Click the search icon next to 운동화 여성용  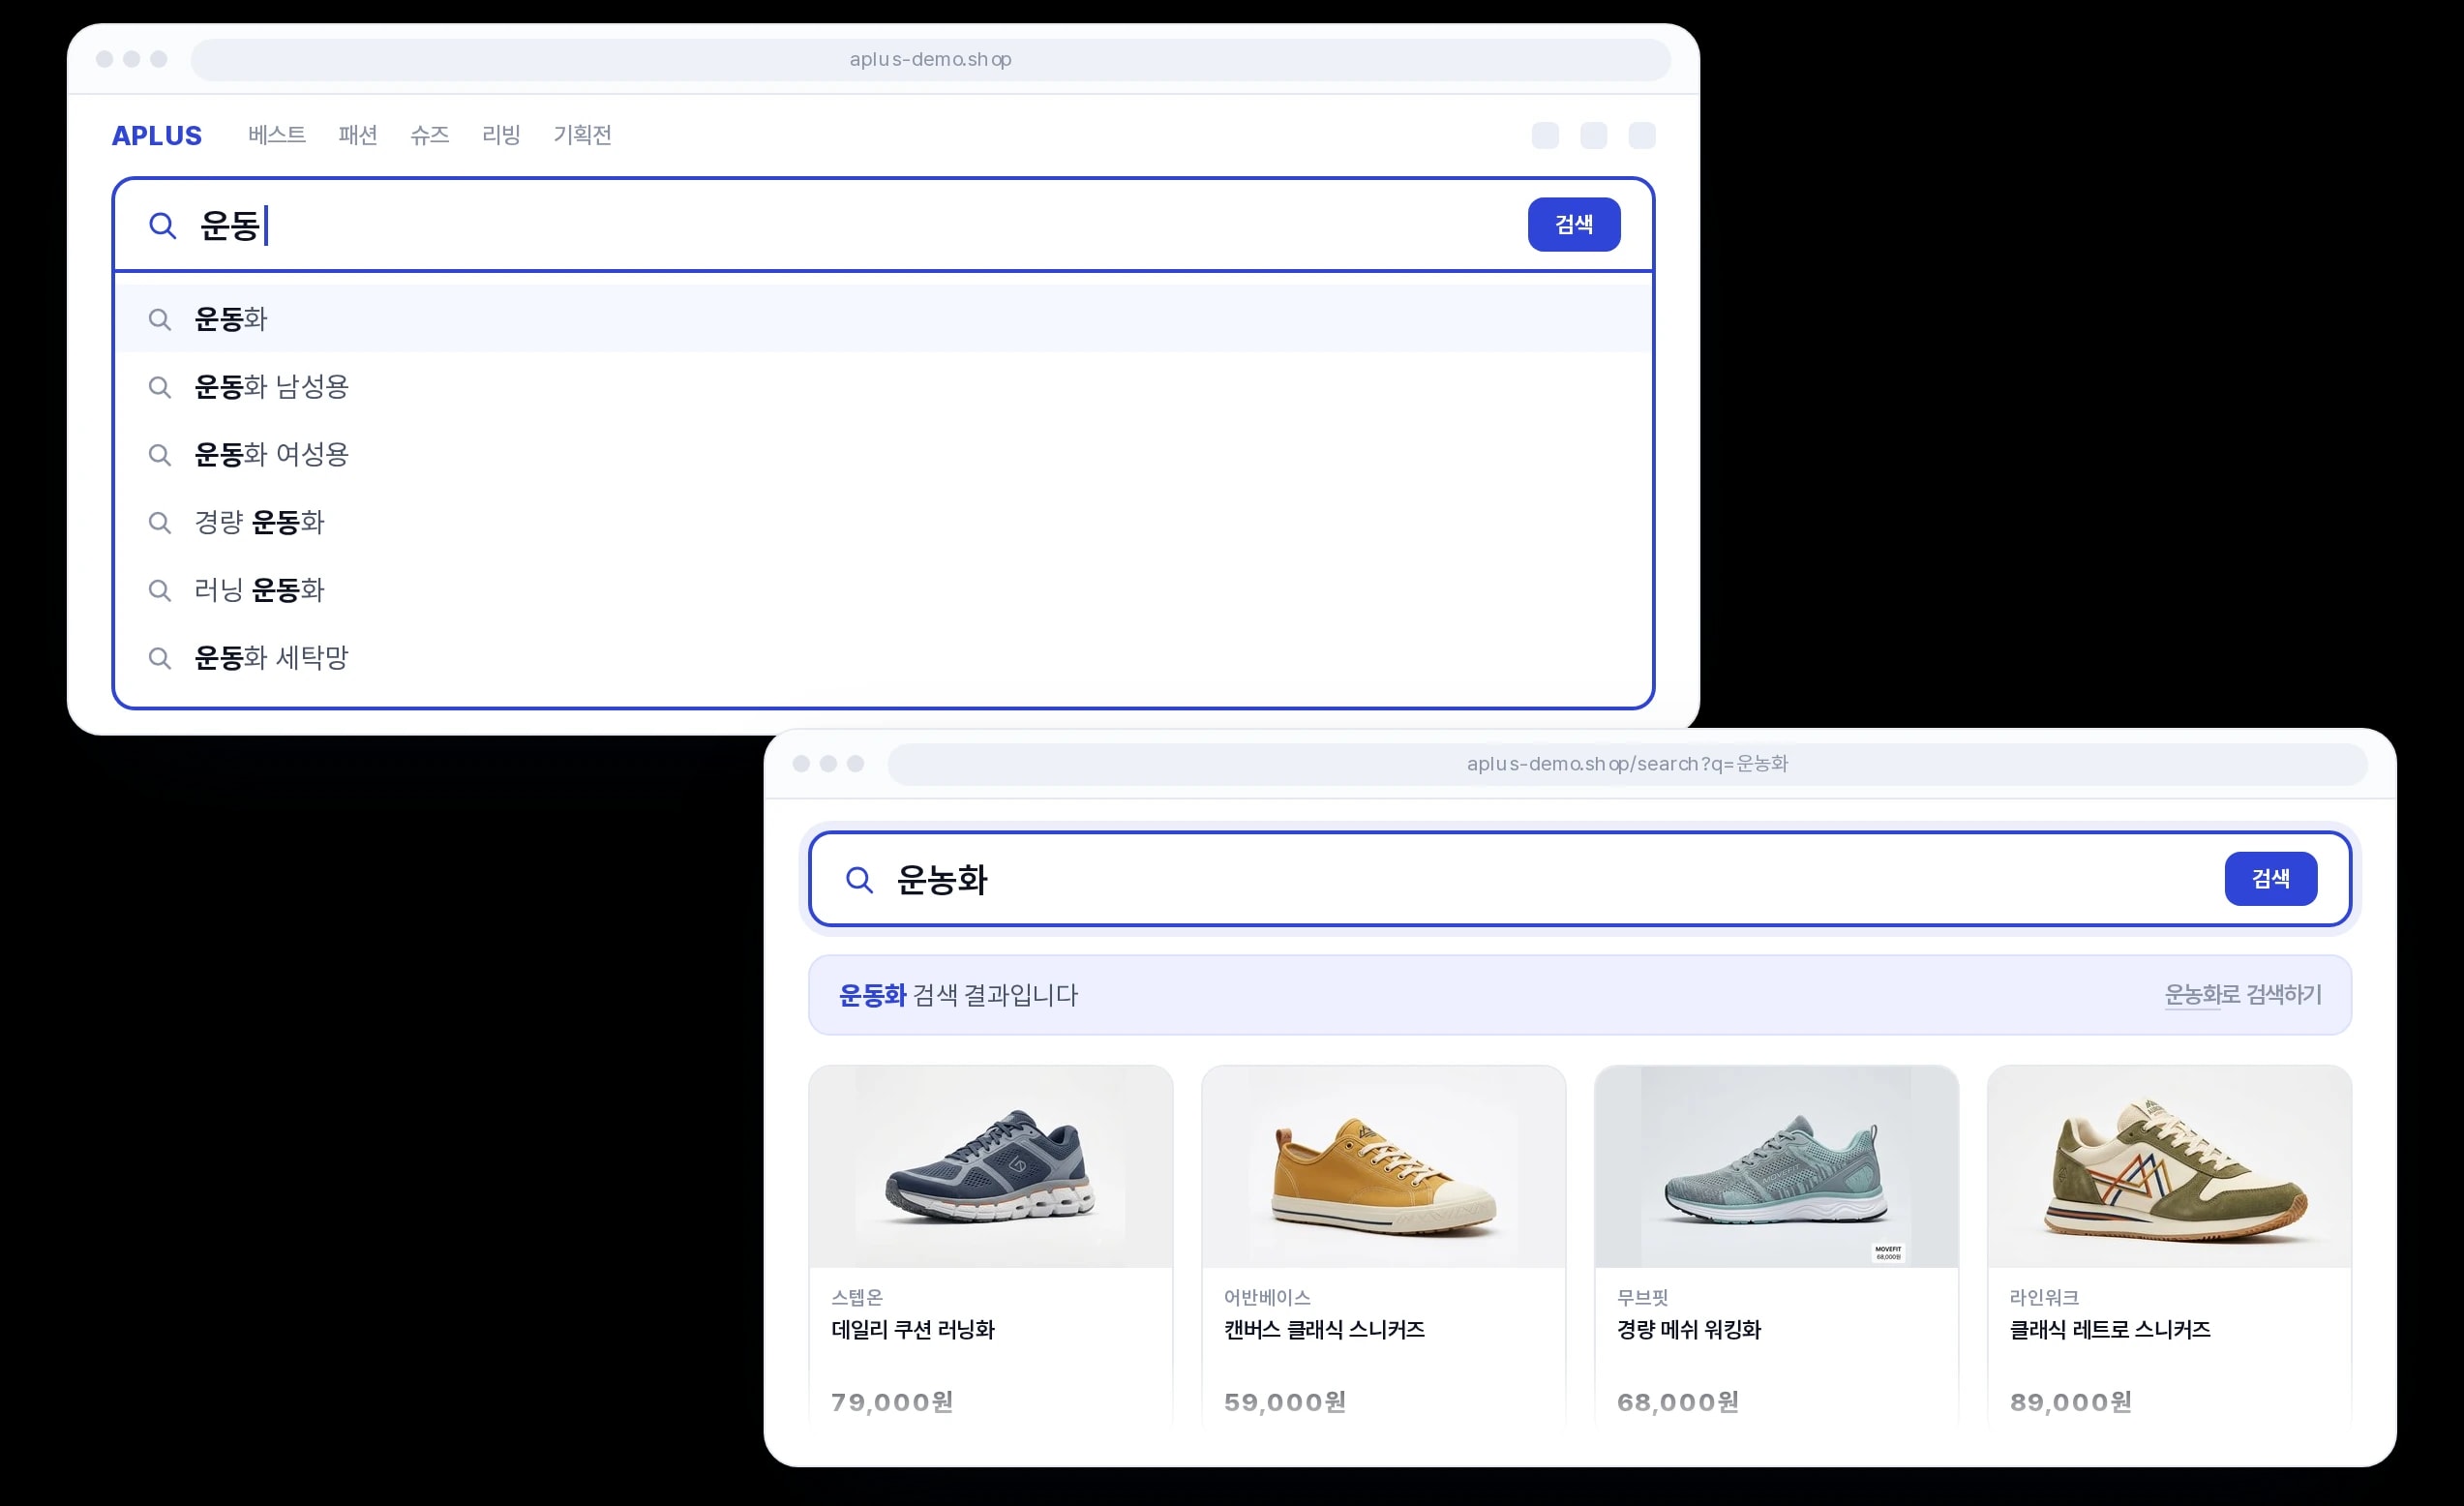click(x=159, y=455)
